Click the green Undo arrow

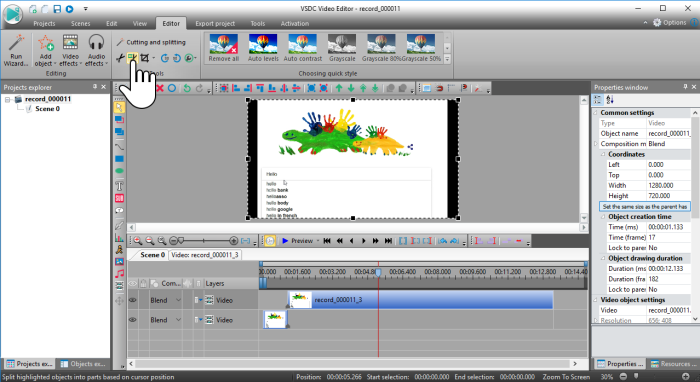pyautogui.click(x=187, y=88)
